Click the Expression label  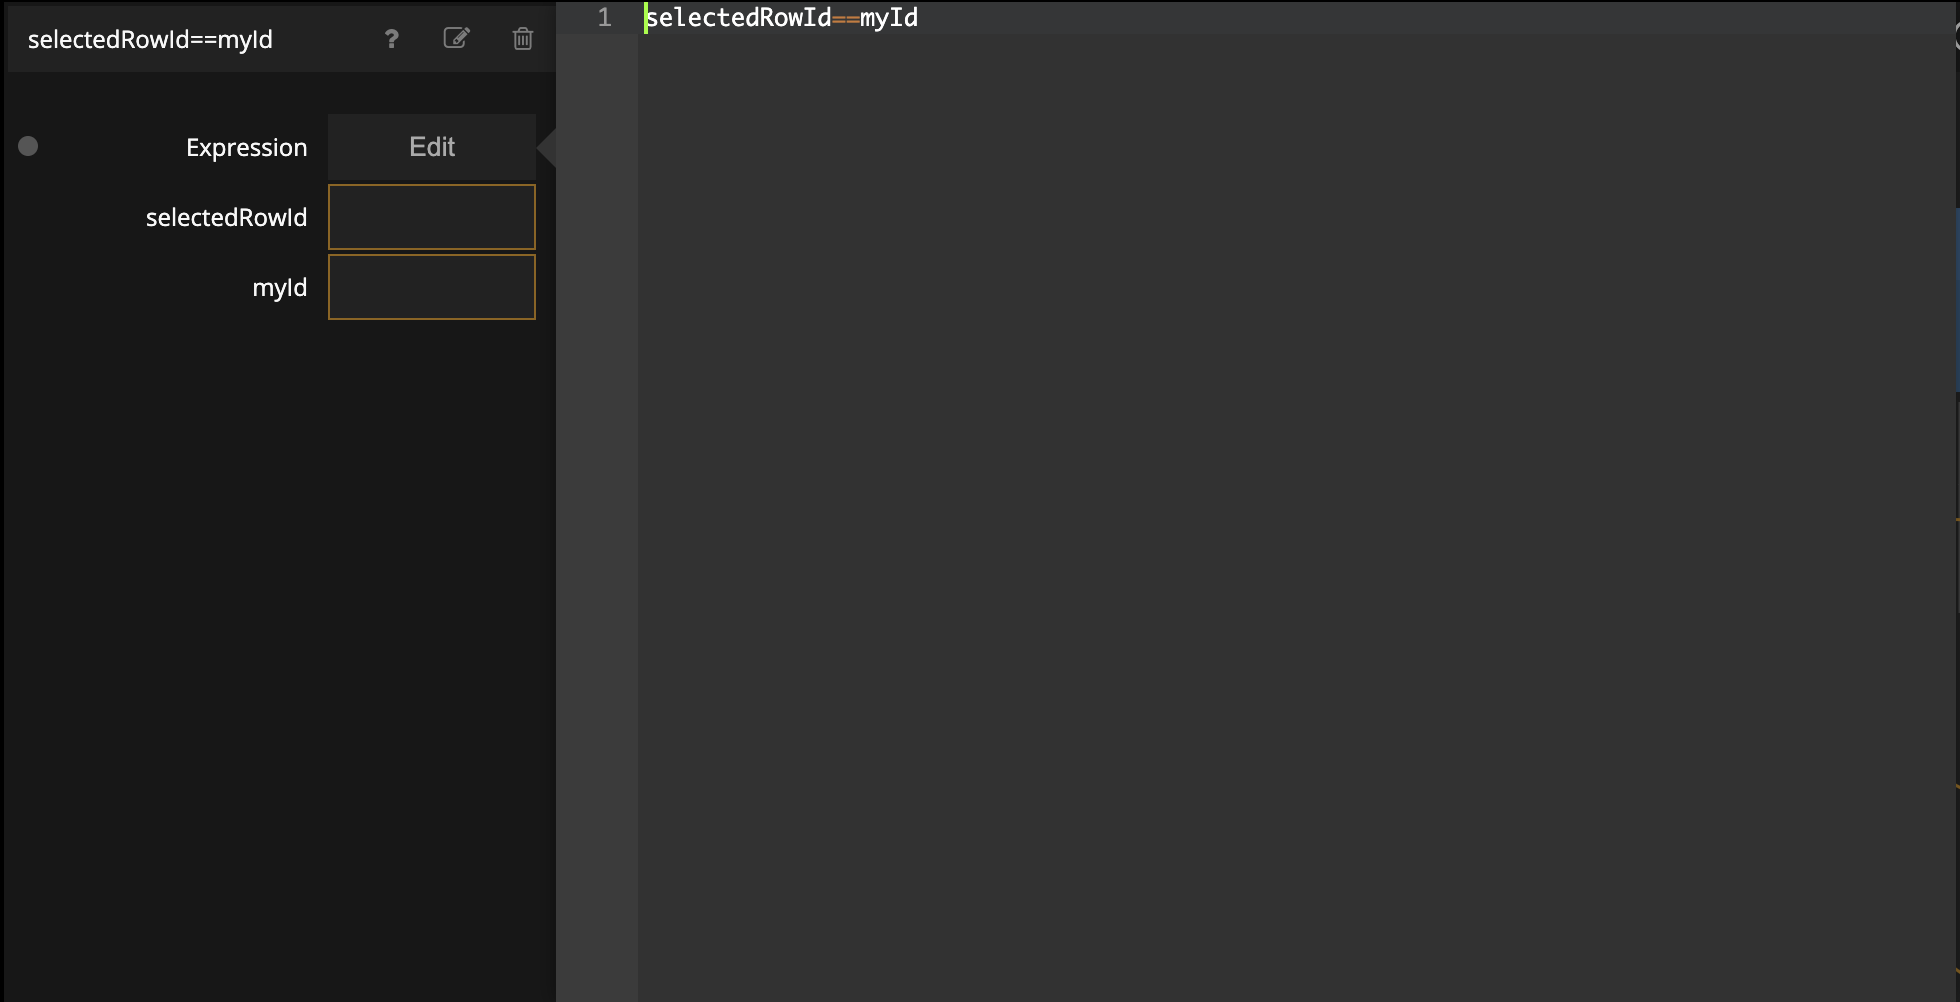(x=246, y=148)
